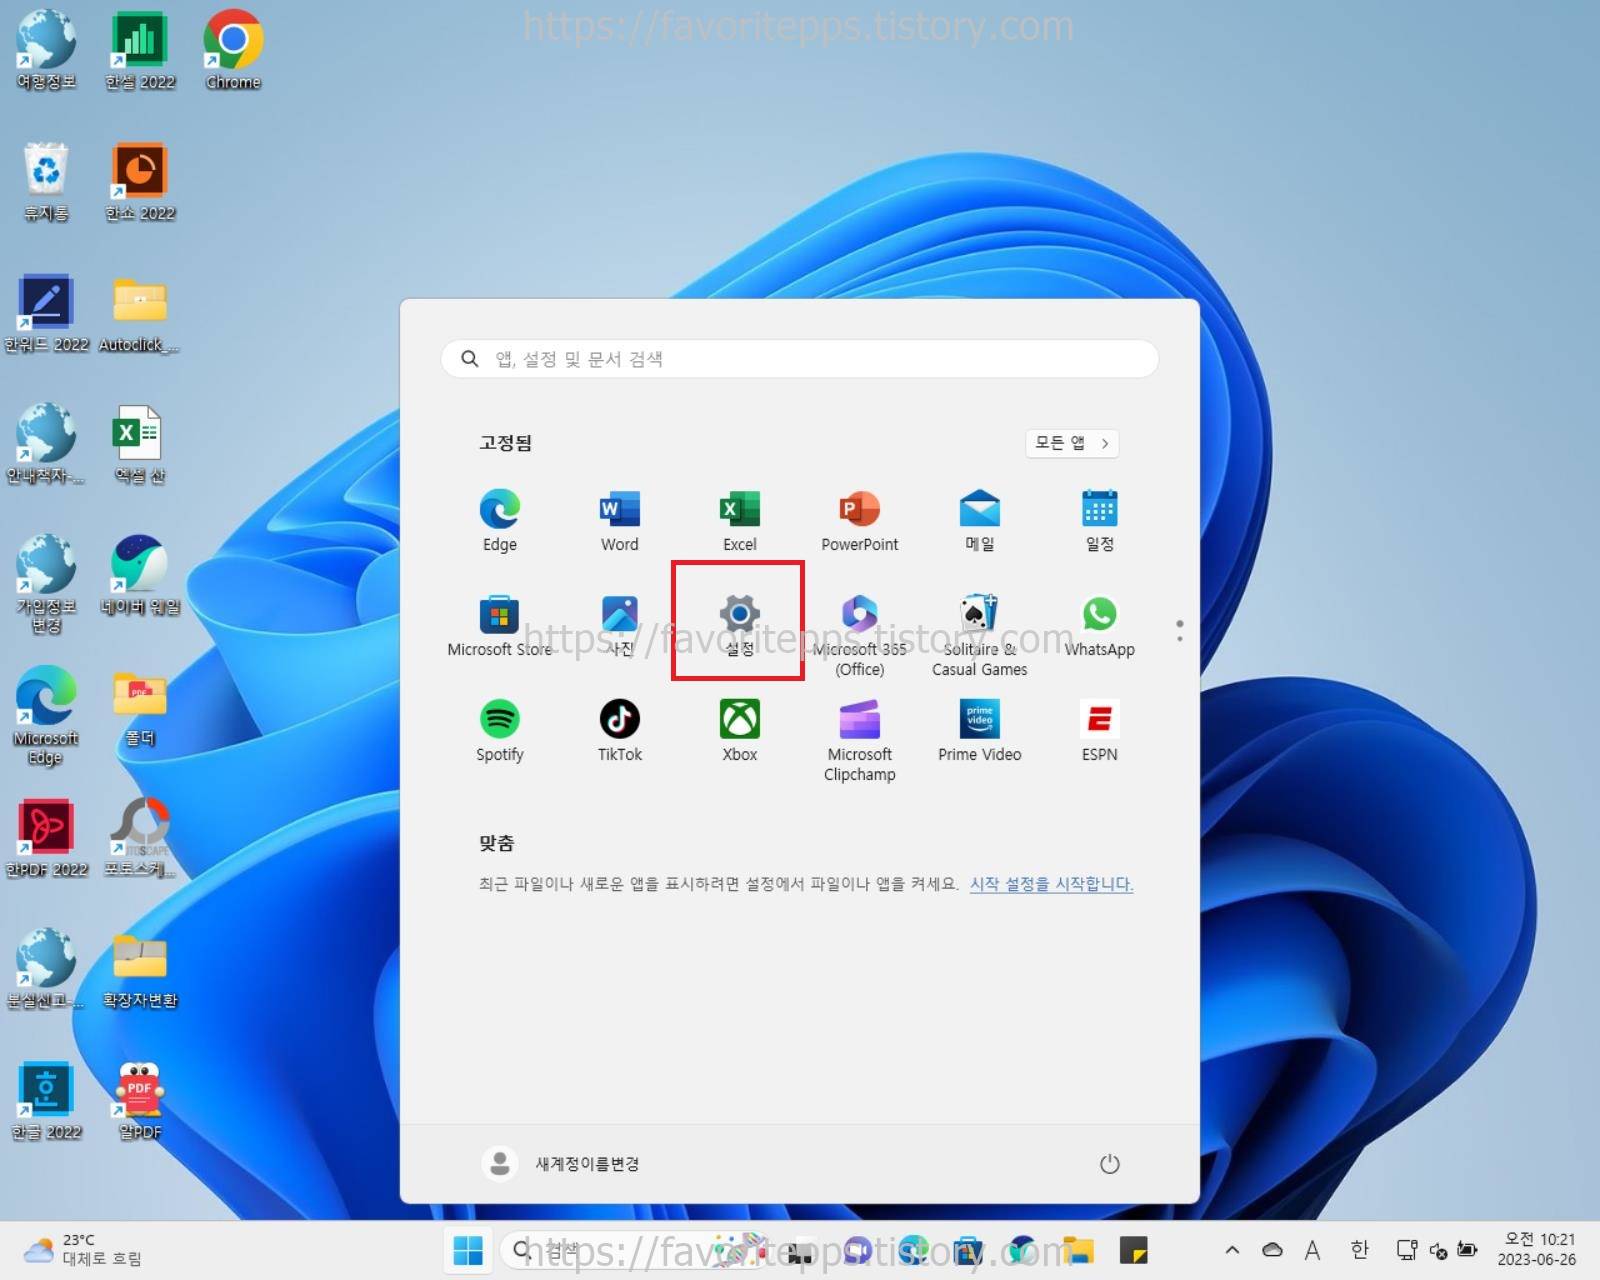Open the 새계정이름변경 user account menu
This screenshot has width=1600, height=1280.
pos(560,1163)
